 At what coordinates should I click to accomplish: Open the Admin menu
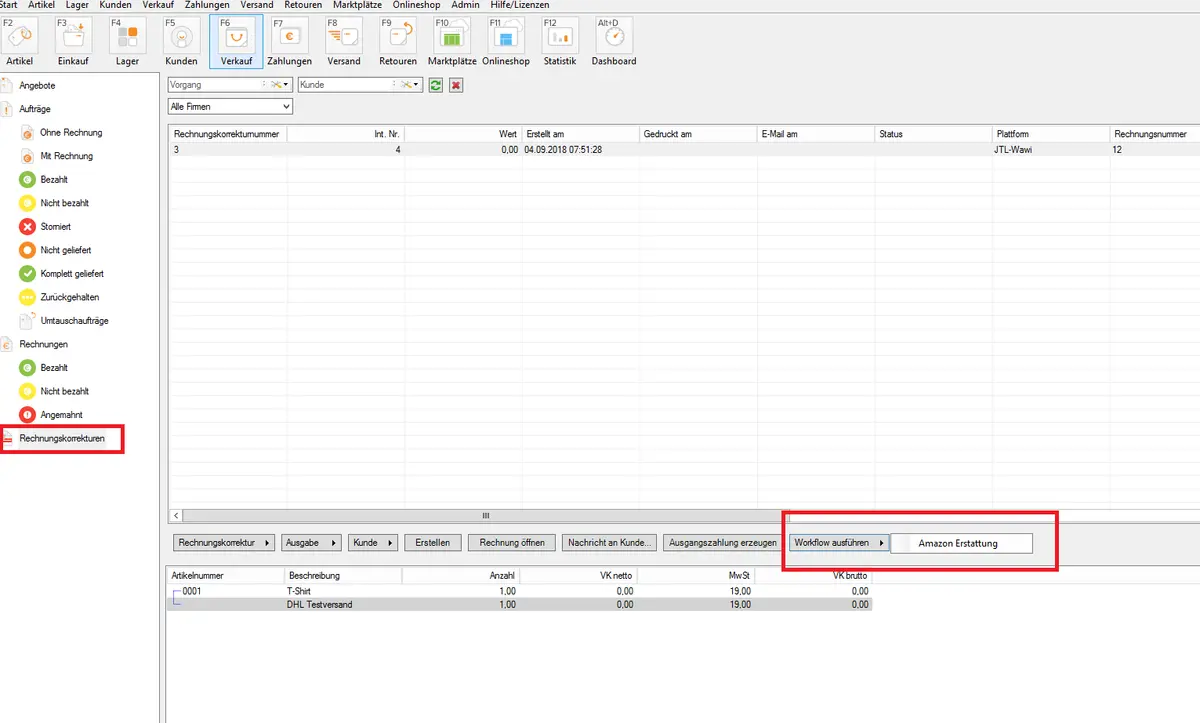[465, 5]
